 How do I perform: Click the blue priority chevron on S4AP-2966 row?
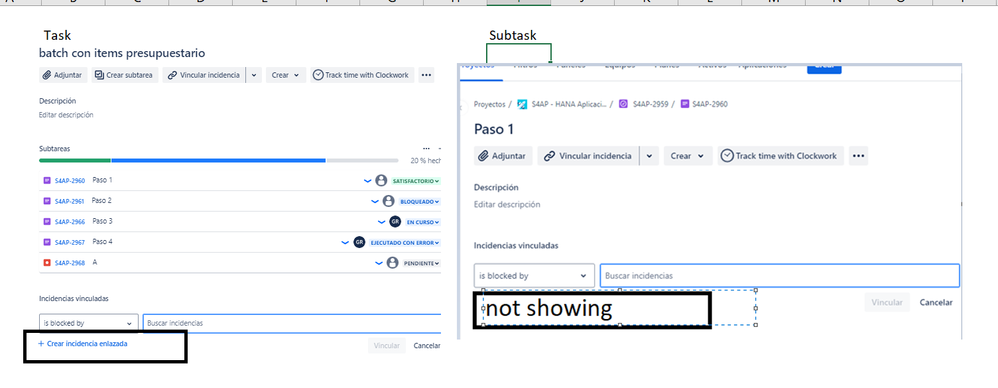[382, 222]
